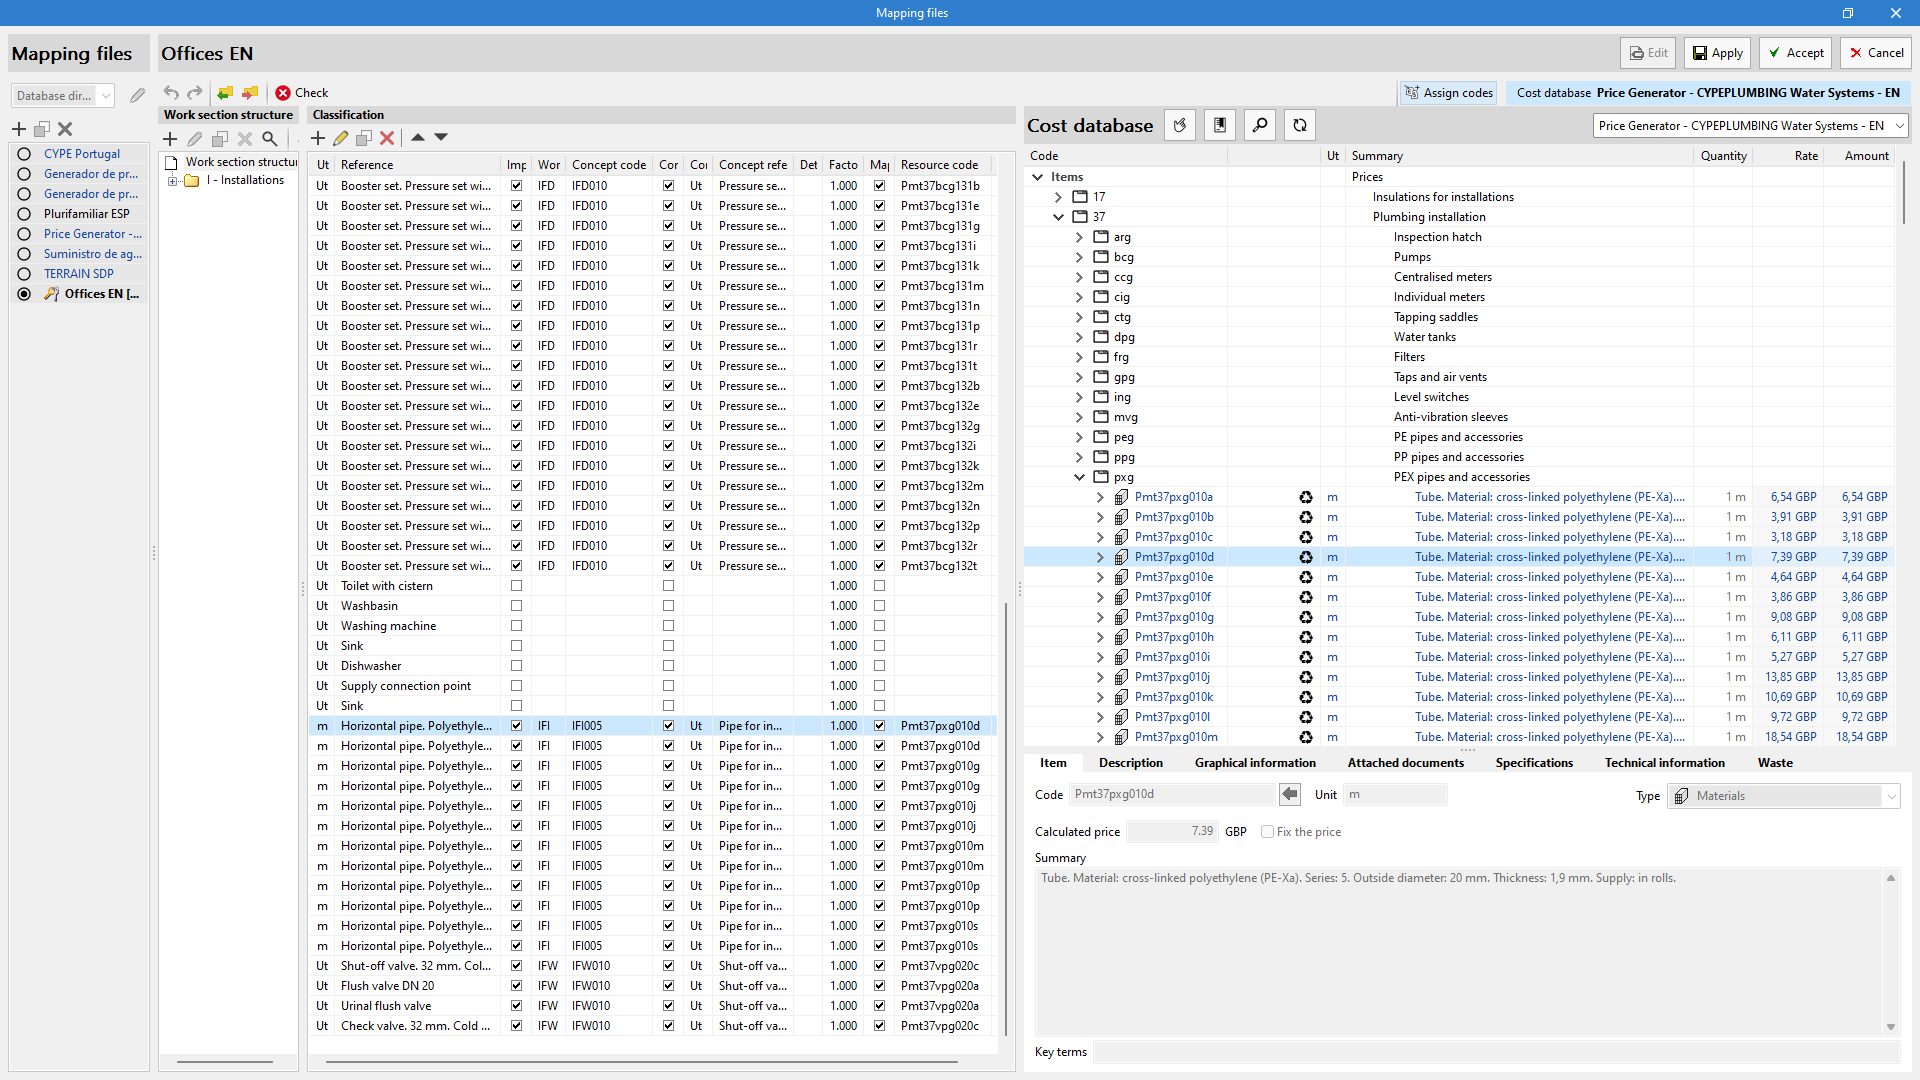Switch to the Specifications tab
1920x1080 pixels.
[1534, 762]
